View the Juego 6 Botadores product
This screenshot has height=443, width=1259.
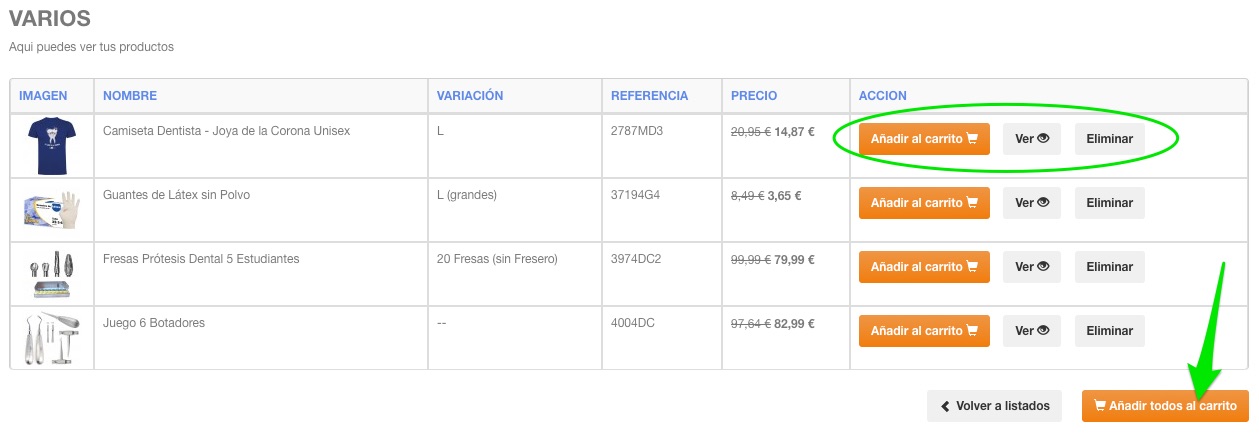(x=1031, y=331)
